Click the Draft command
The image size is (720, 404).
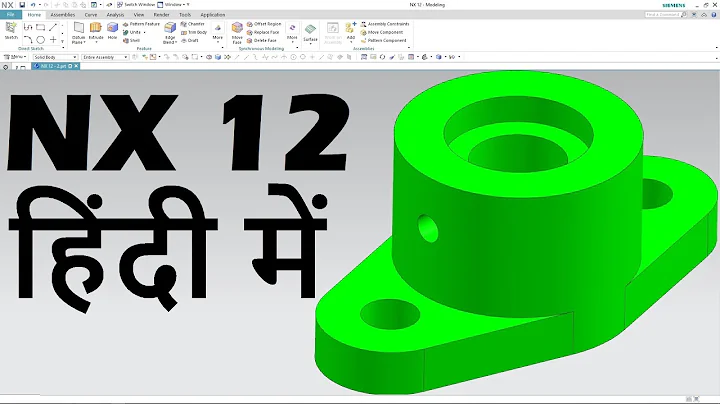[190, 40]
